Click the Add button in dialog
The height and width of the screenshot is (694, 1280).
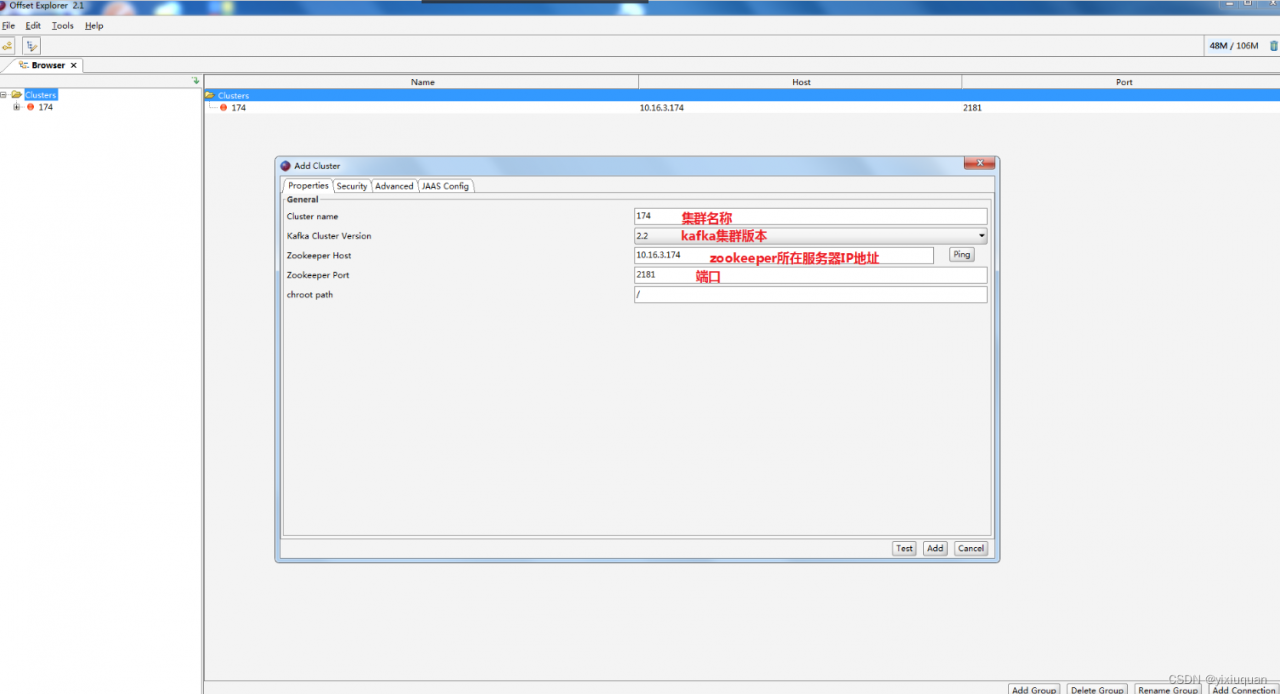coord(935,548)
